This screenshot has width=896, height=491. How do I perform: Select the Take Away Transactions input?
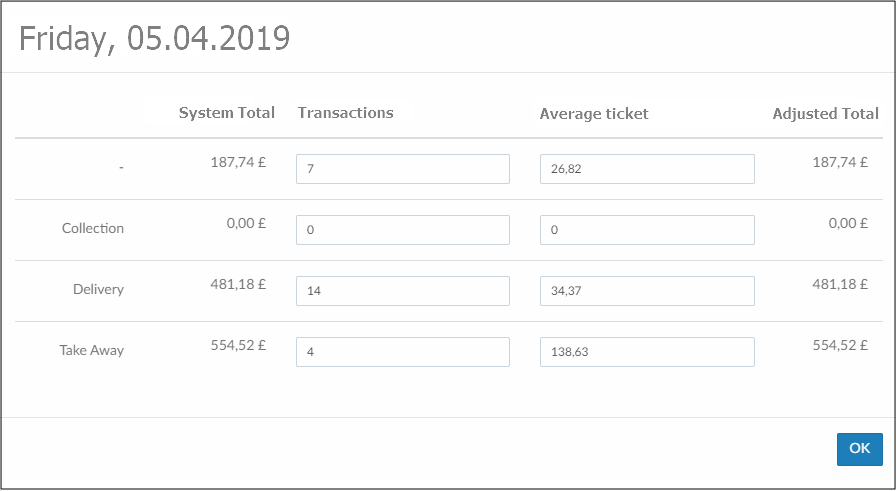coord(402,352)
